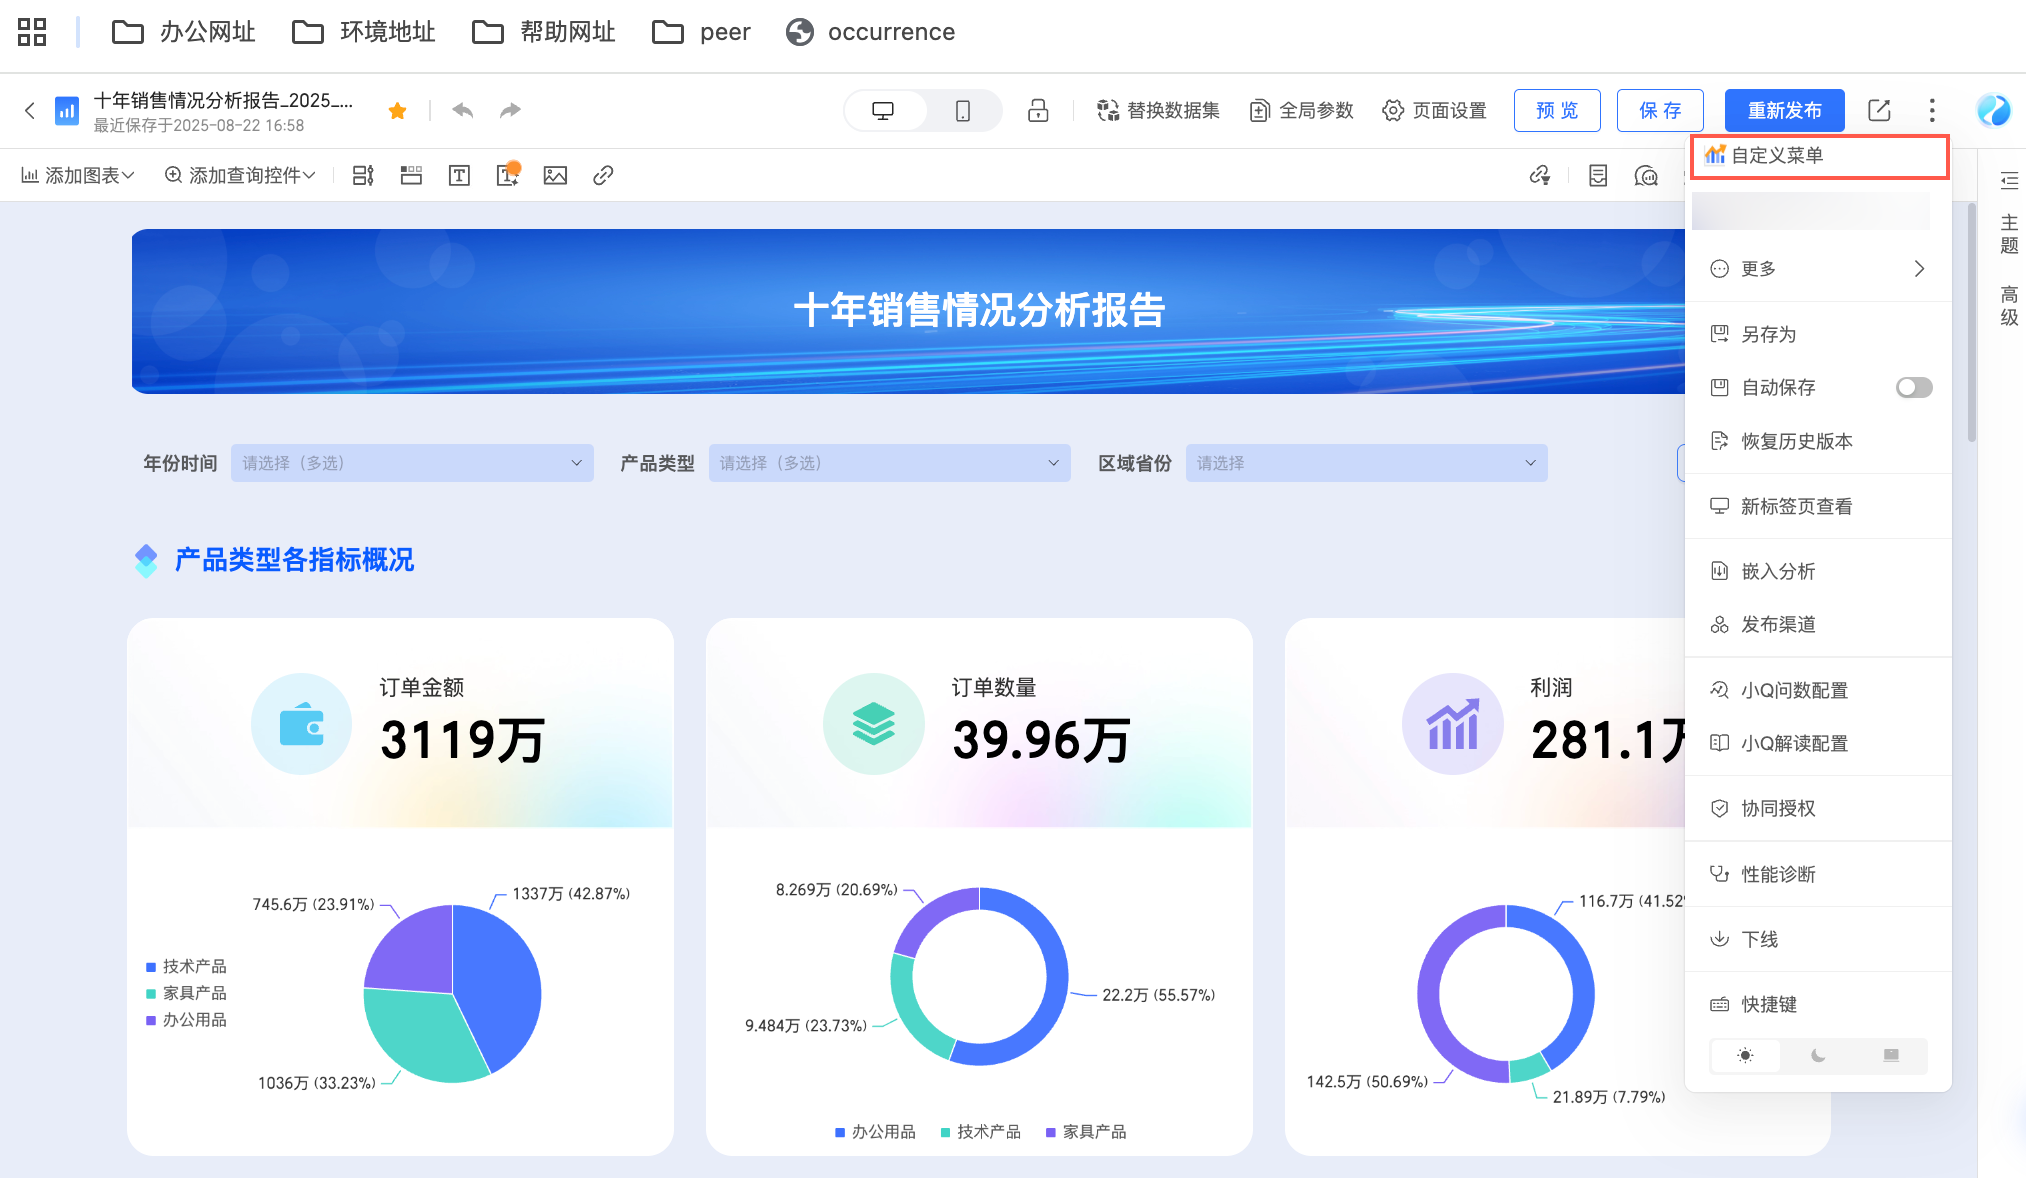Open the share export icon

point(1879,110)
